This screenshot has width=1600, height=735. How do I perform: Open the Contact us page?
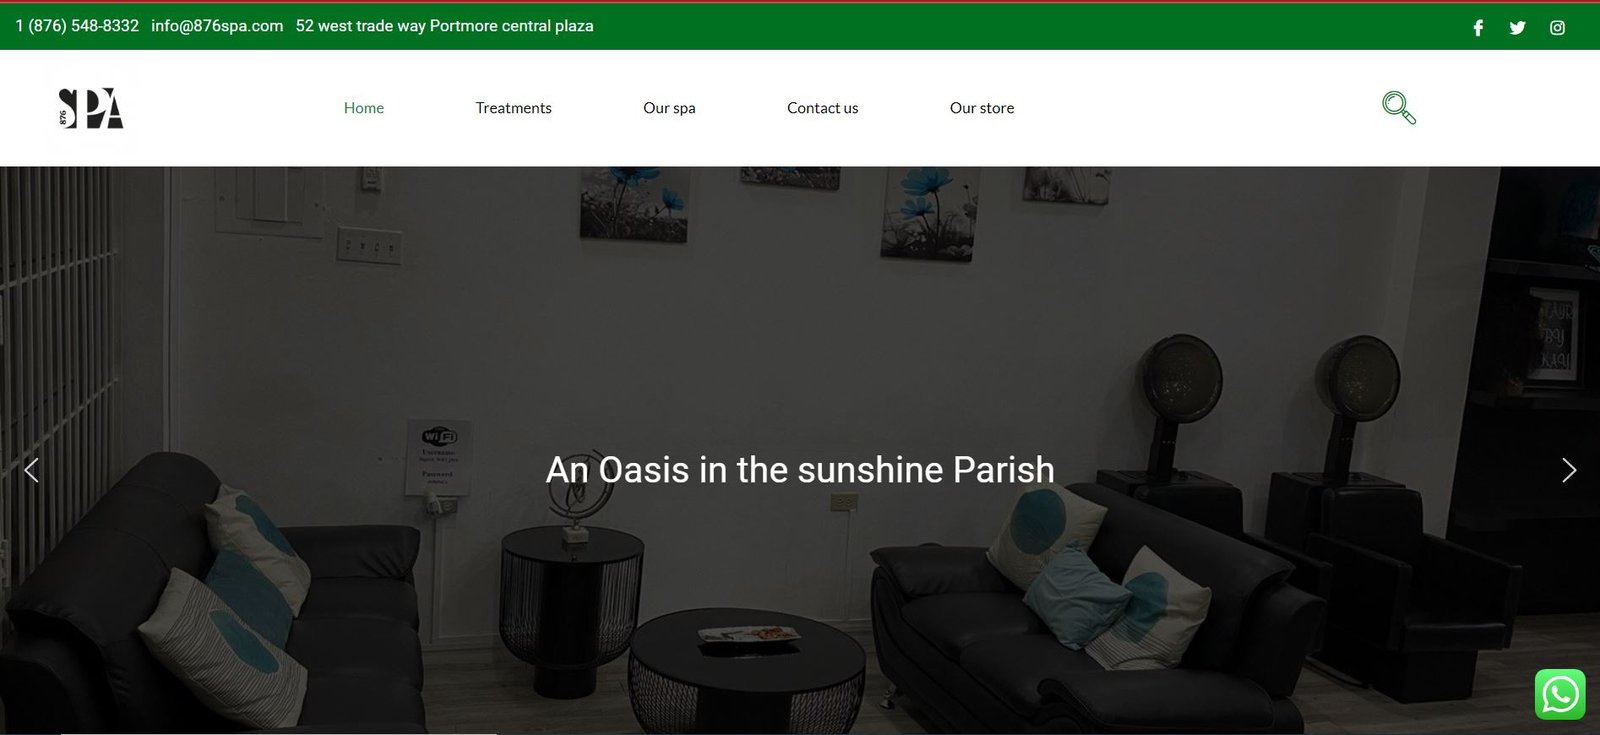pos(822,108)
